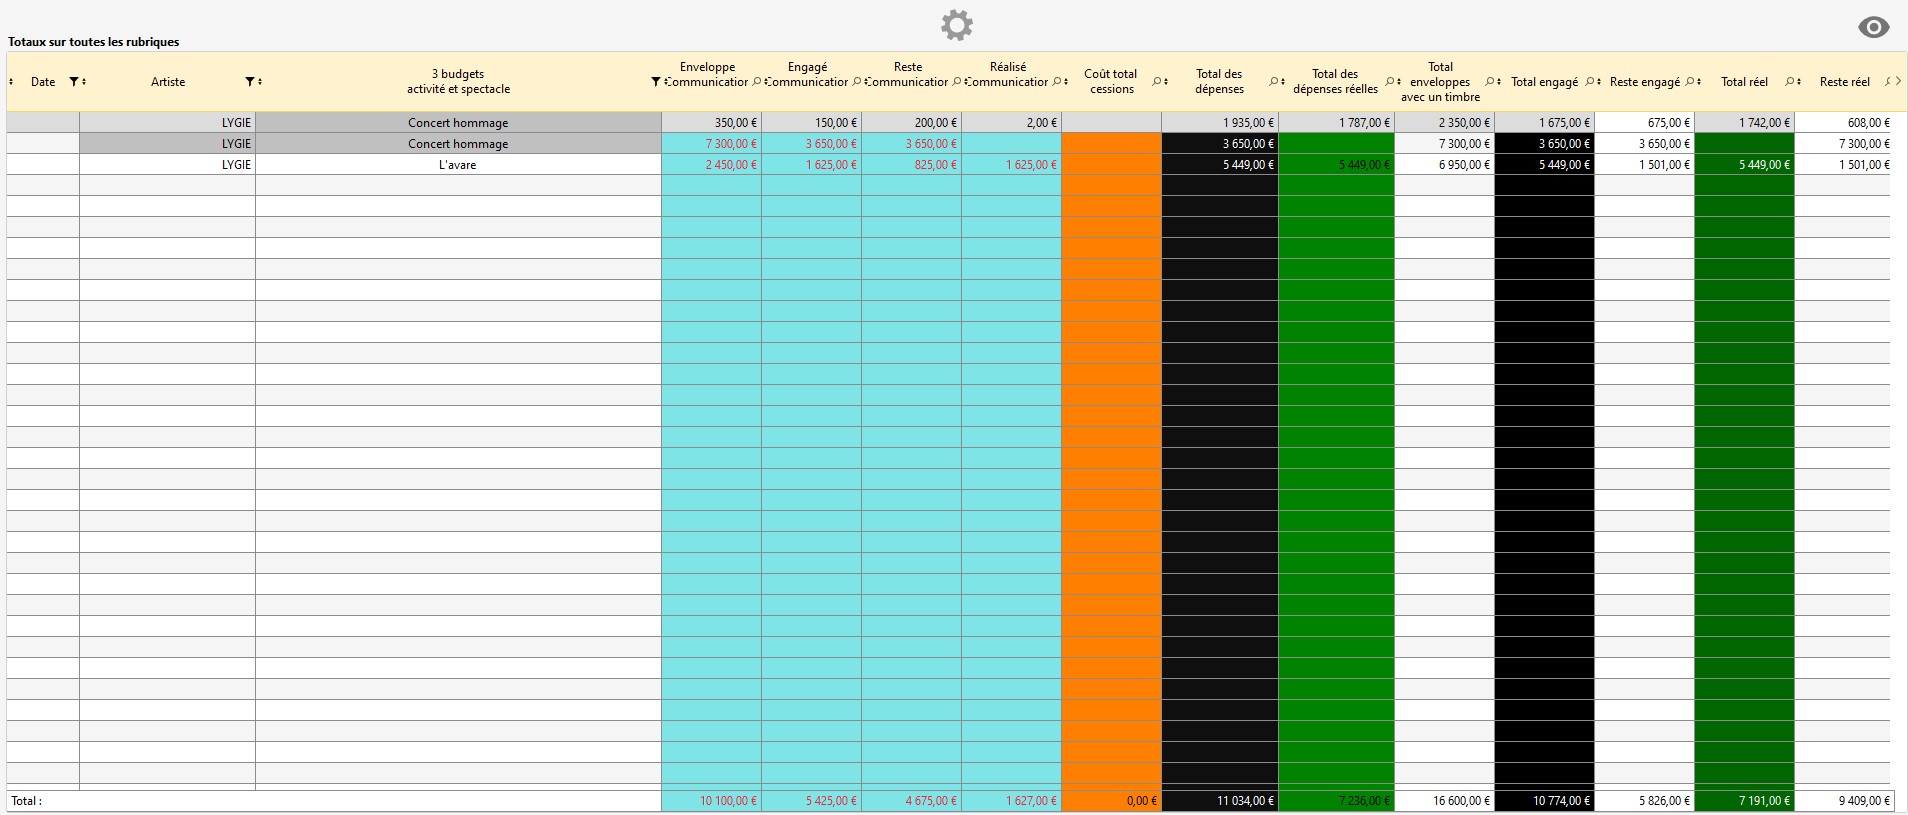Click the Total engagé column header
Screen dimensions: 1908x815
[x=1544, y=82]
